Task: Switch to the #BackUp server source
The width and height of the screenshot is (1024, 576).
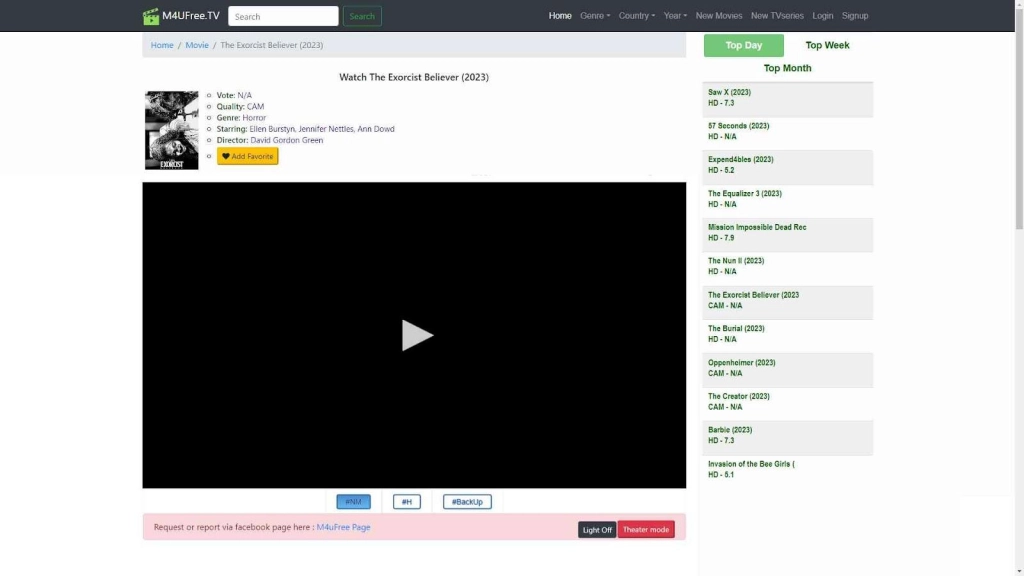Action: (467, 502)
